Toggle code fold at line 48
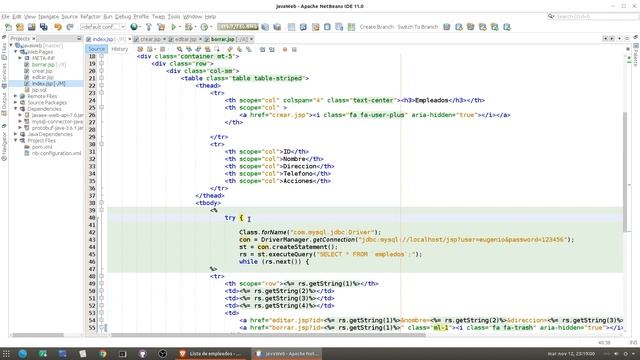The height and width of the screenshot is (360, 640). pyautogui.click(x=101, y=276)
